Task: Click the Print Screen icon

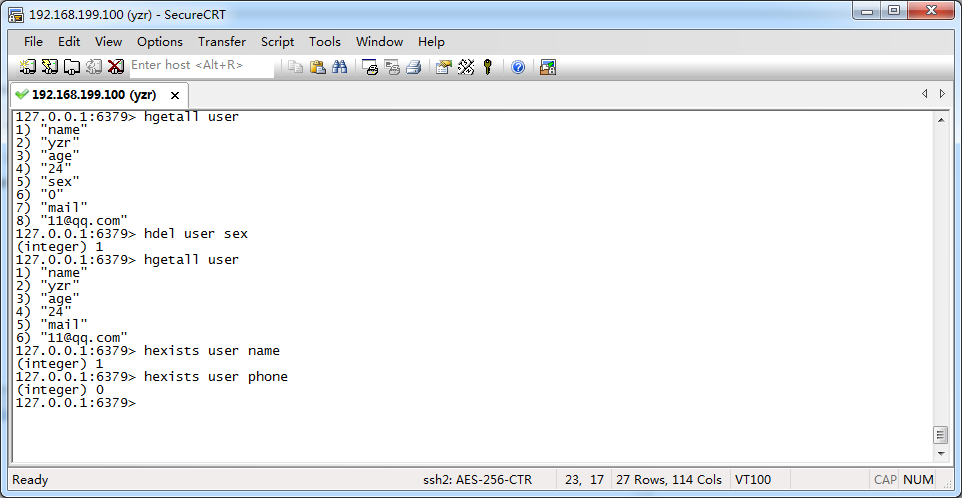Action: click(x=369, y=67)
